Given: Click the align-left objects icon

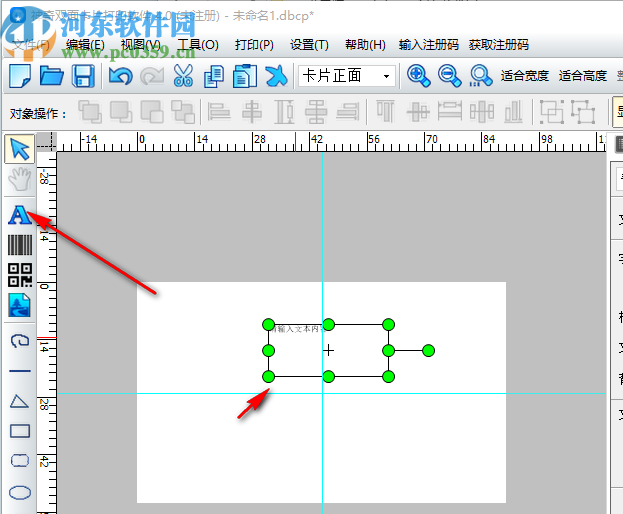Looking at the screenshot, I should tap(219, 112).
